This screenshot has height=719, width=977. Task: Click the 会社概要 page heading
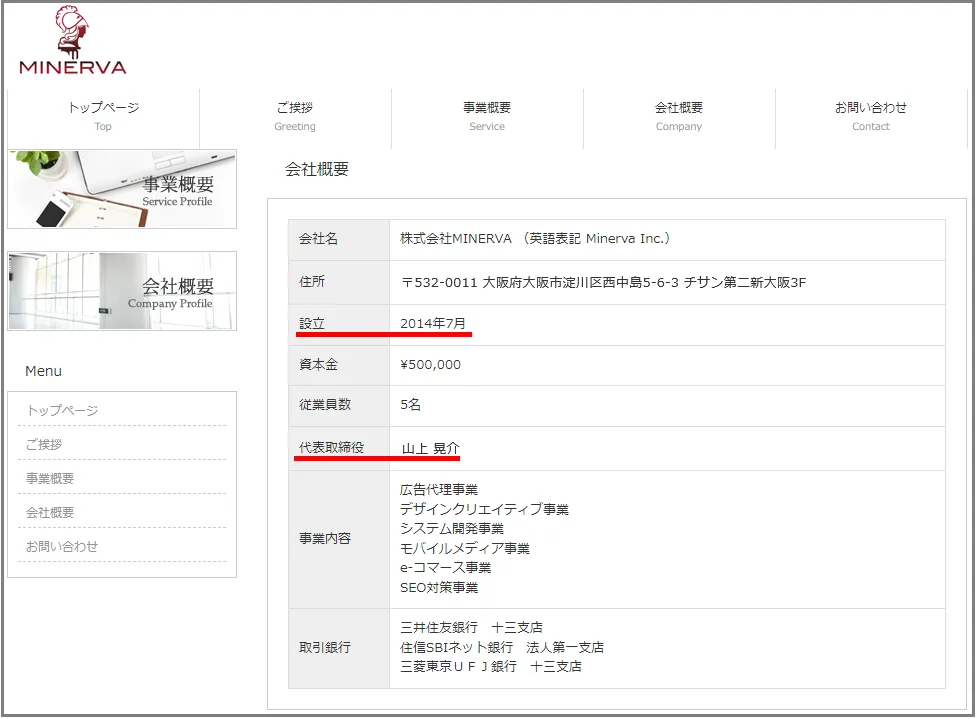(x=317, y=169)
